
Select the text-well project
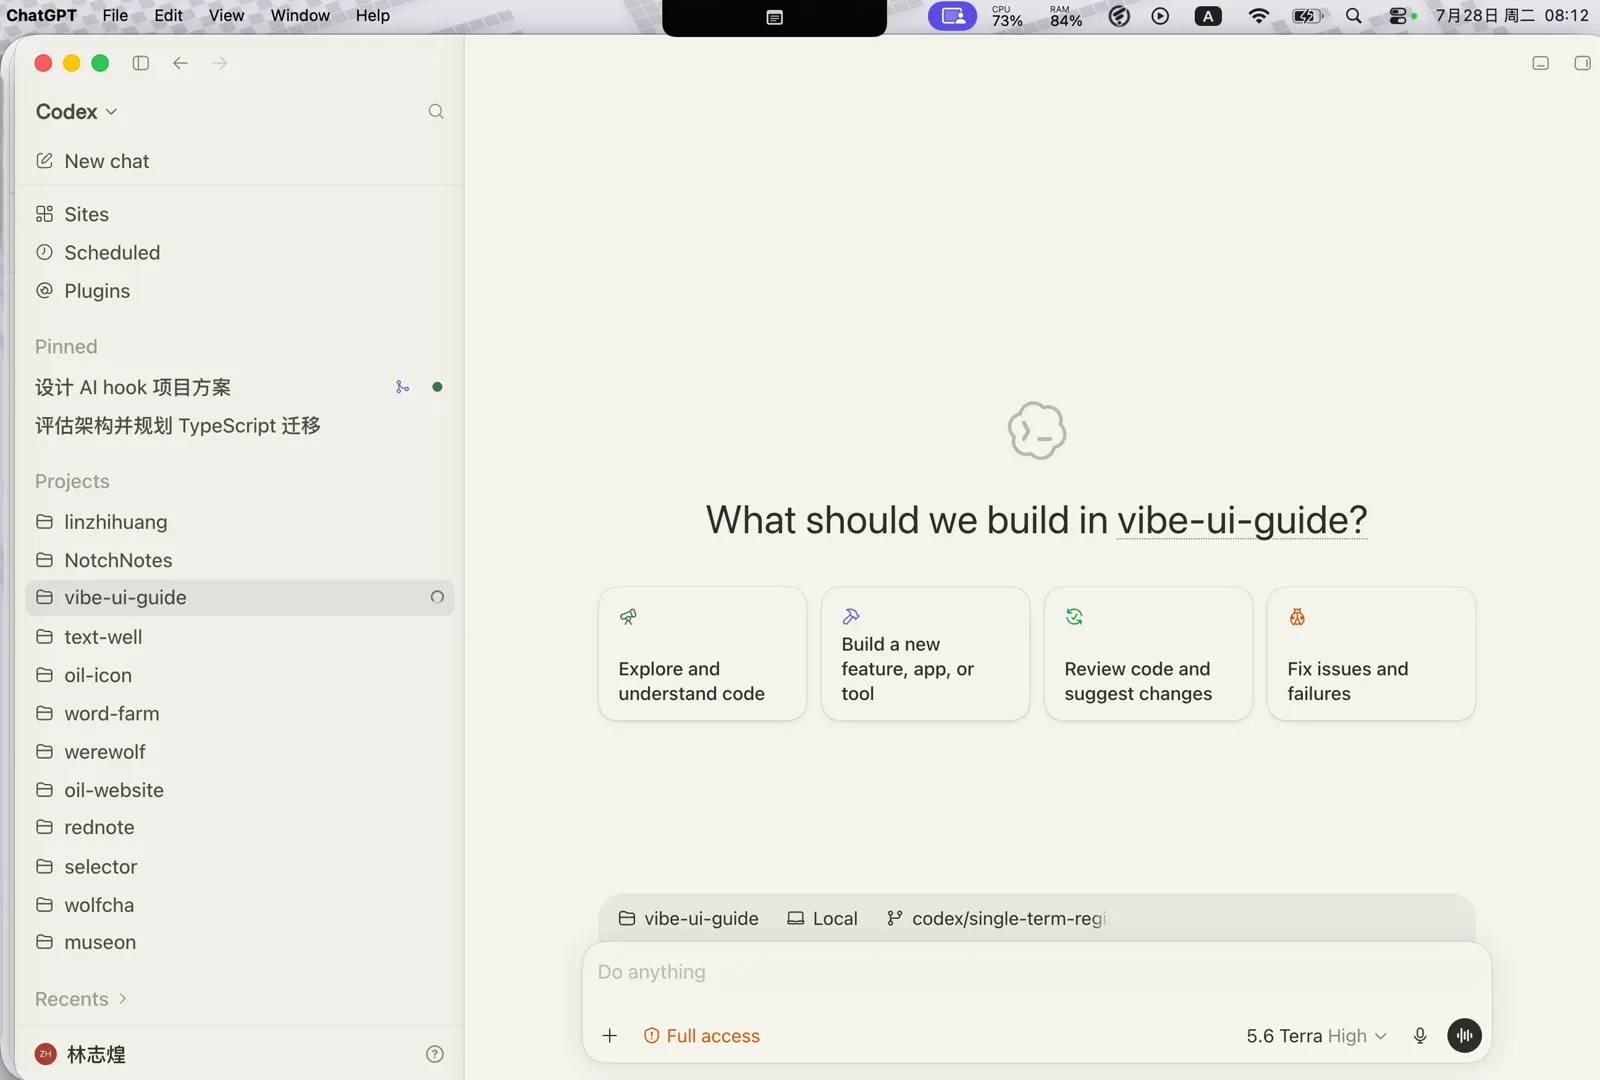pyautogui.click(x=240, y=637)
